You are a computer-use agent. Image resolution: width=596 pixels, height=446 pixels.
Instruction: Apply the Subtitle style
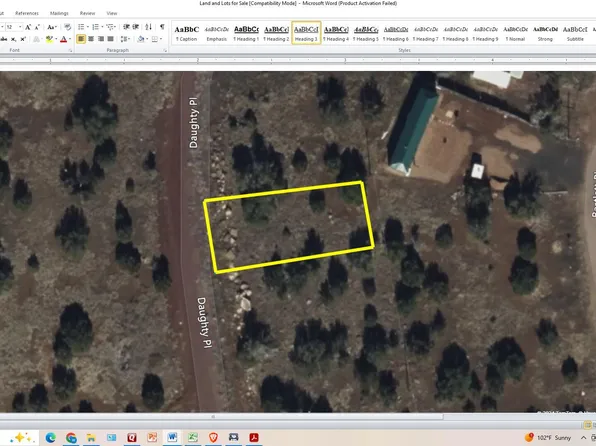(575, 33)
